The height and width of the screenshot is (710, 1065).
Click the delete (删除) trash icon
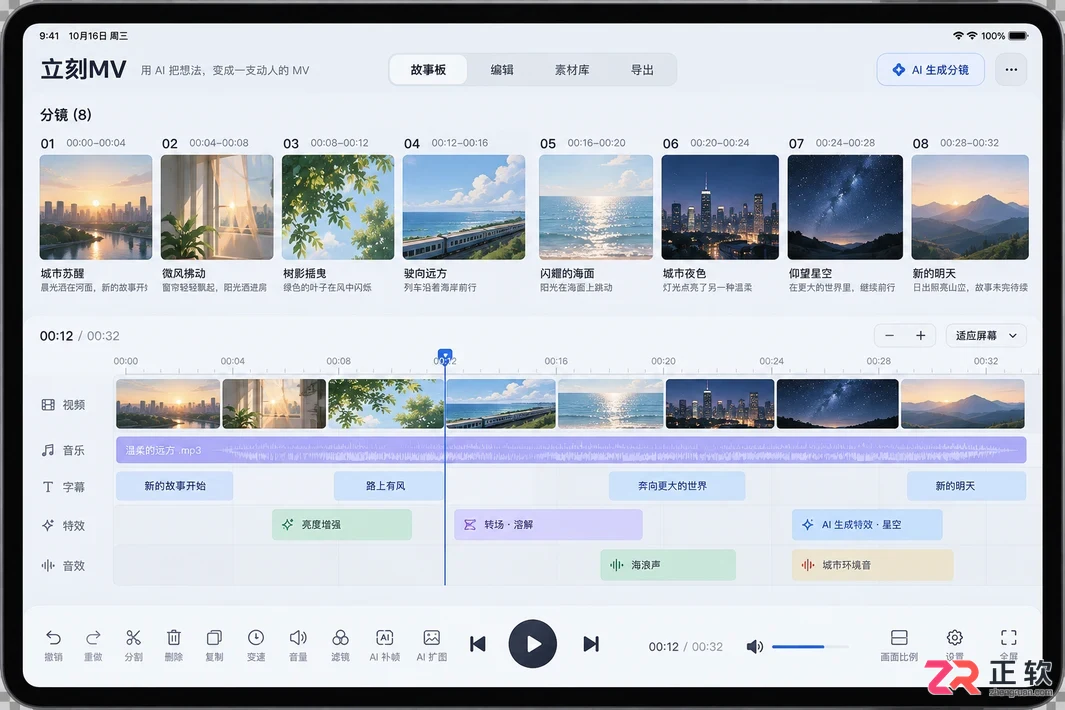pos(174,637)
